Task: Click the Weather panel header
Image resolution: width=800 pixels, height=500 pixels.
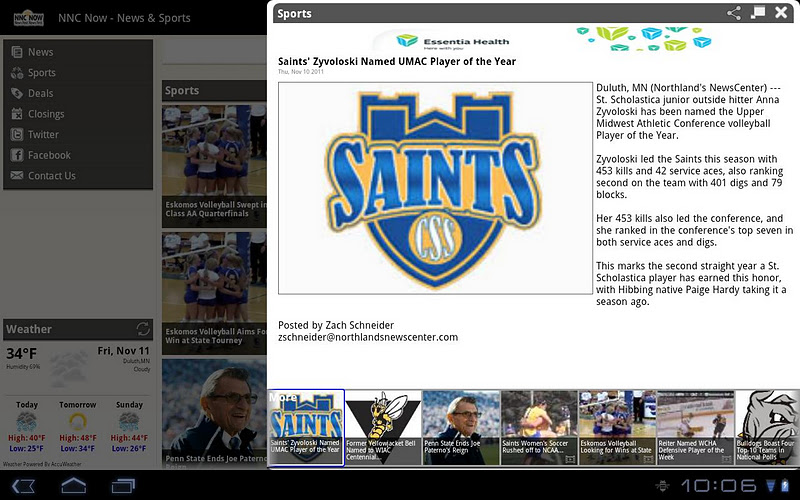Action: point(78,330)
